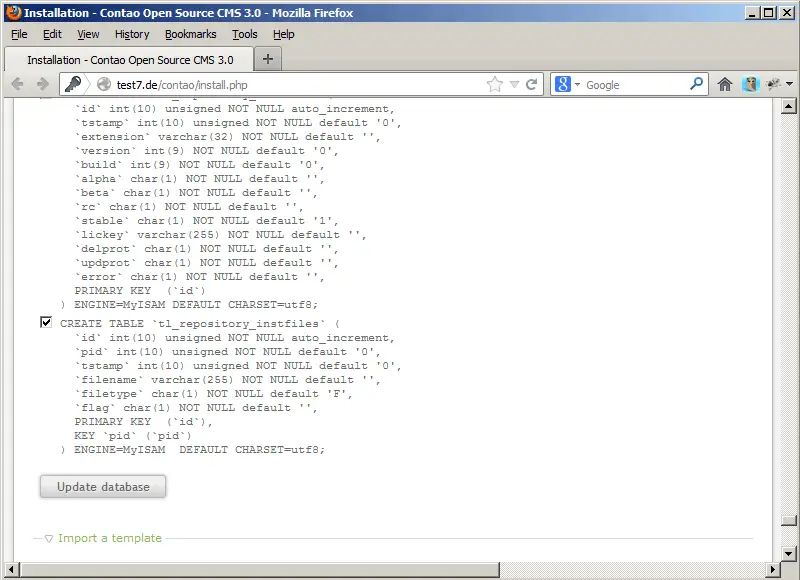Open the Google search engine dropdown
The height and width of the screenshot is (580, 800).
(x=566, y=85)
